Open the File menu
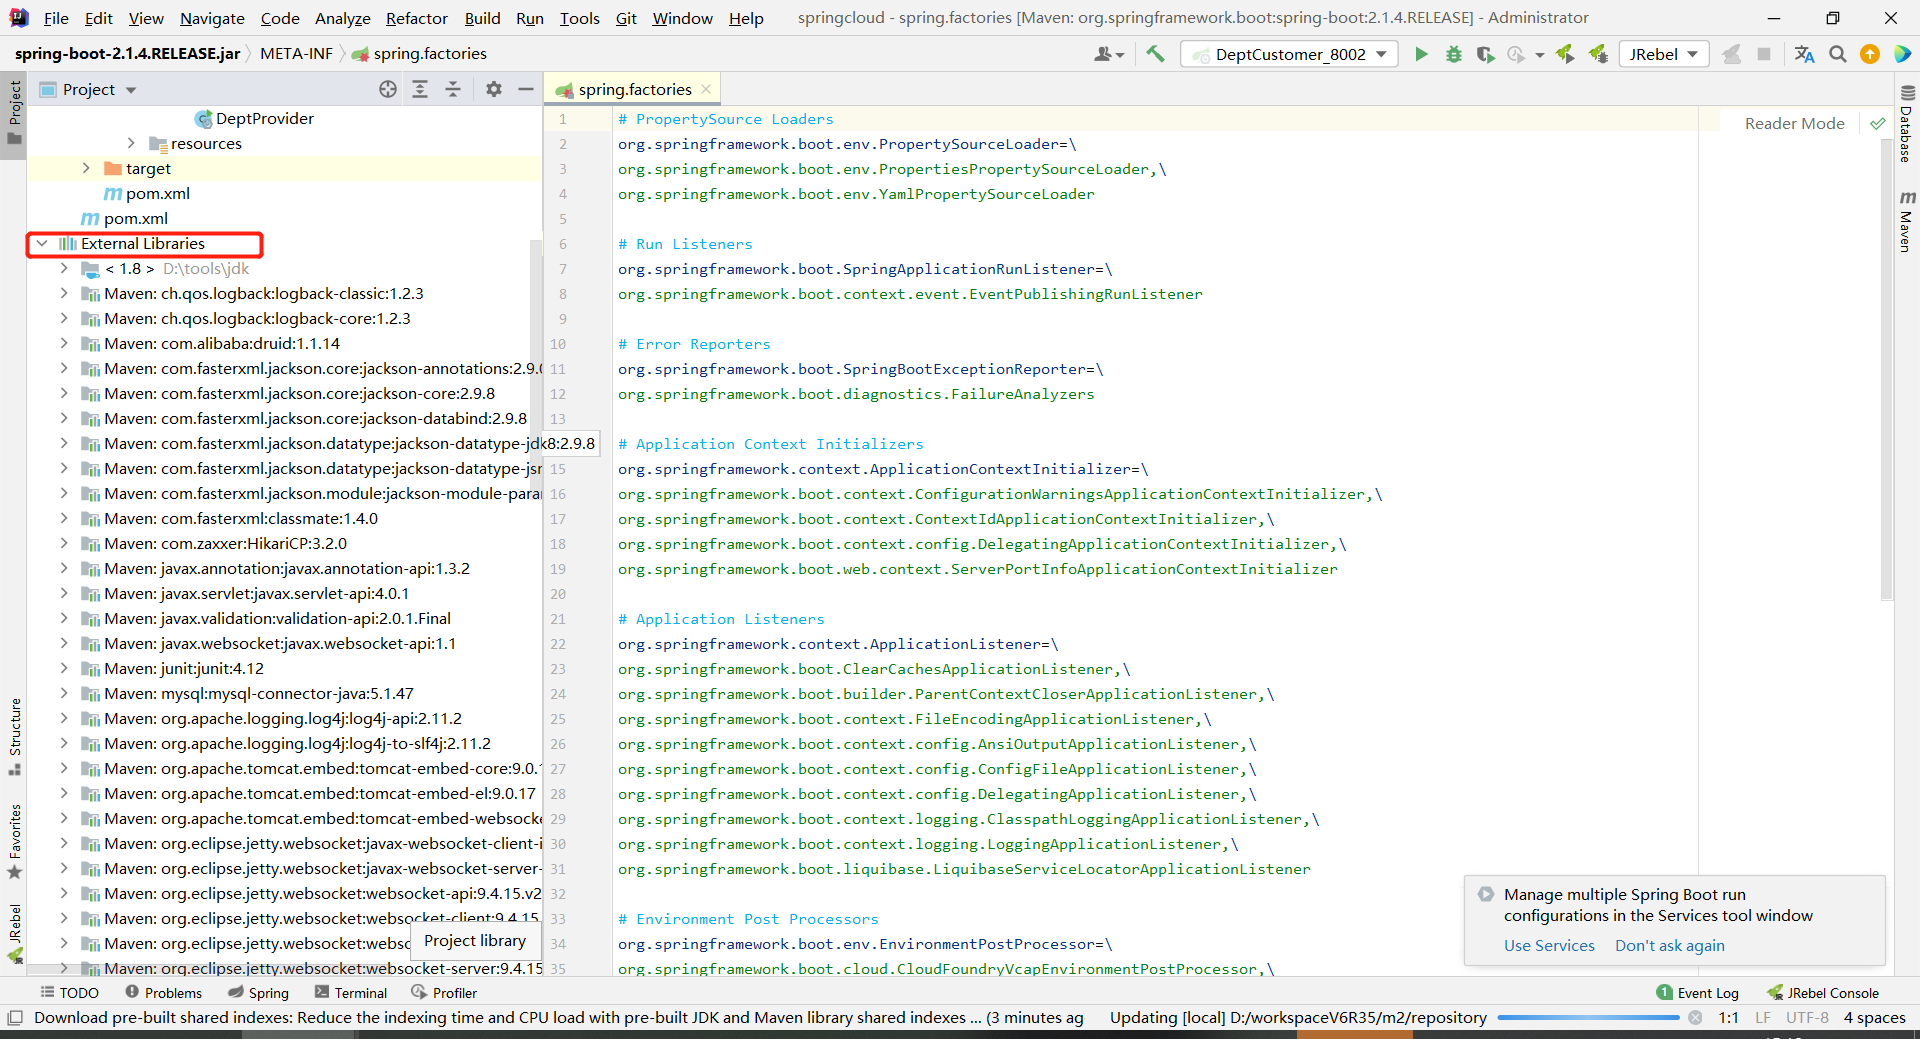This screenshot has width=1920, height=1039. tap(56, 18)
